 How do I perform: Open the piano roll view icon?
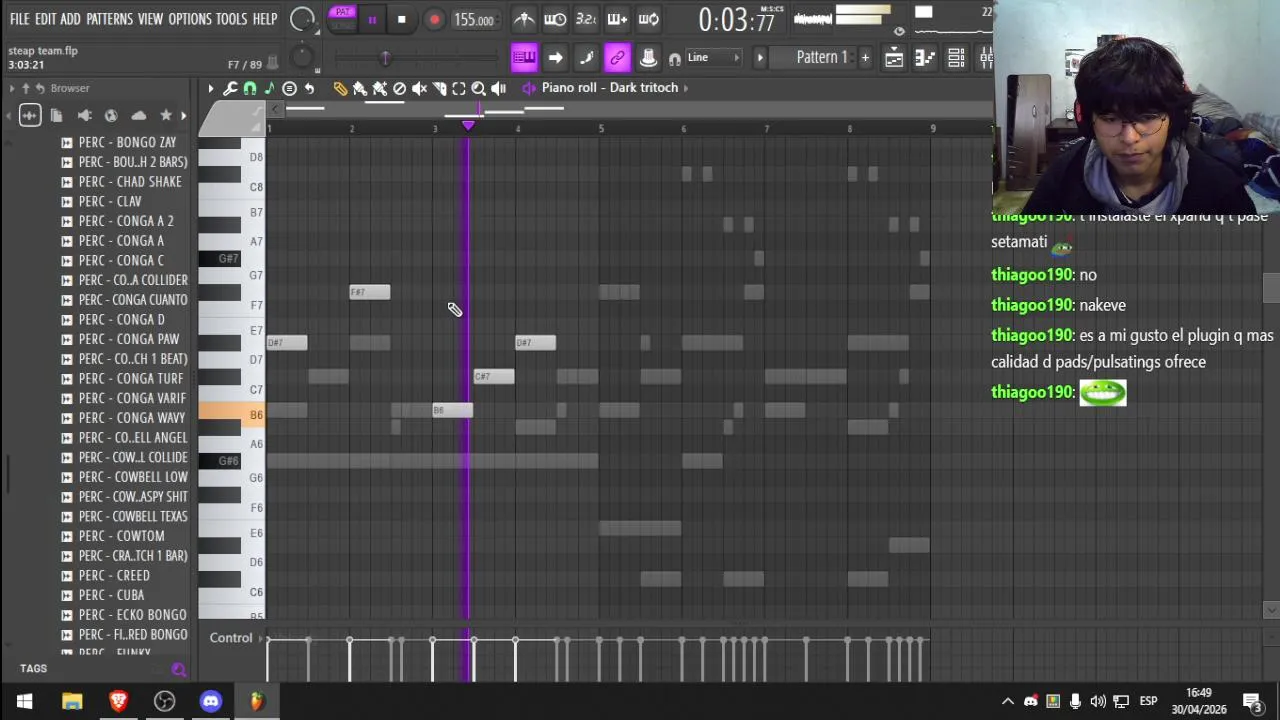925,57
